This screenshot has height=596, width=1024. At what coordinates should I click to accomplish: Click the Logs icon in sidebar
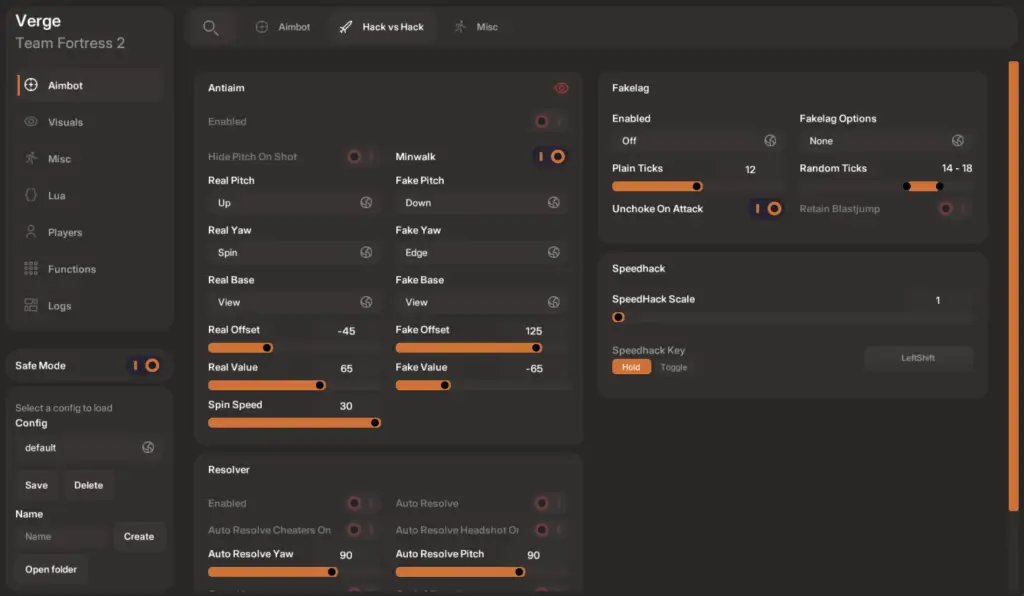pos(31,305)
